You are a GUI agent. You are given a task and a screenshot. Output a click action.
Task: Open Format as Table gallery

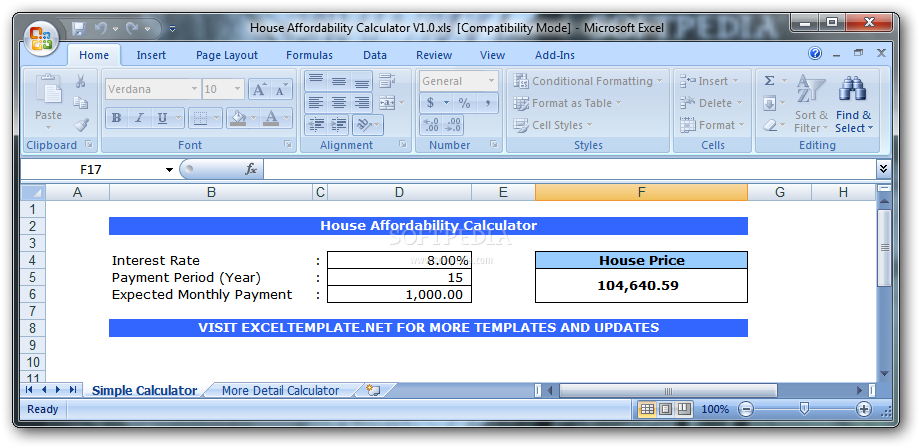pyautogui.click(x=567, y=103)
